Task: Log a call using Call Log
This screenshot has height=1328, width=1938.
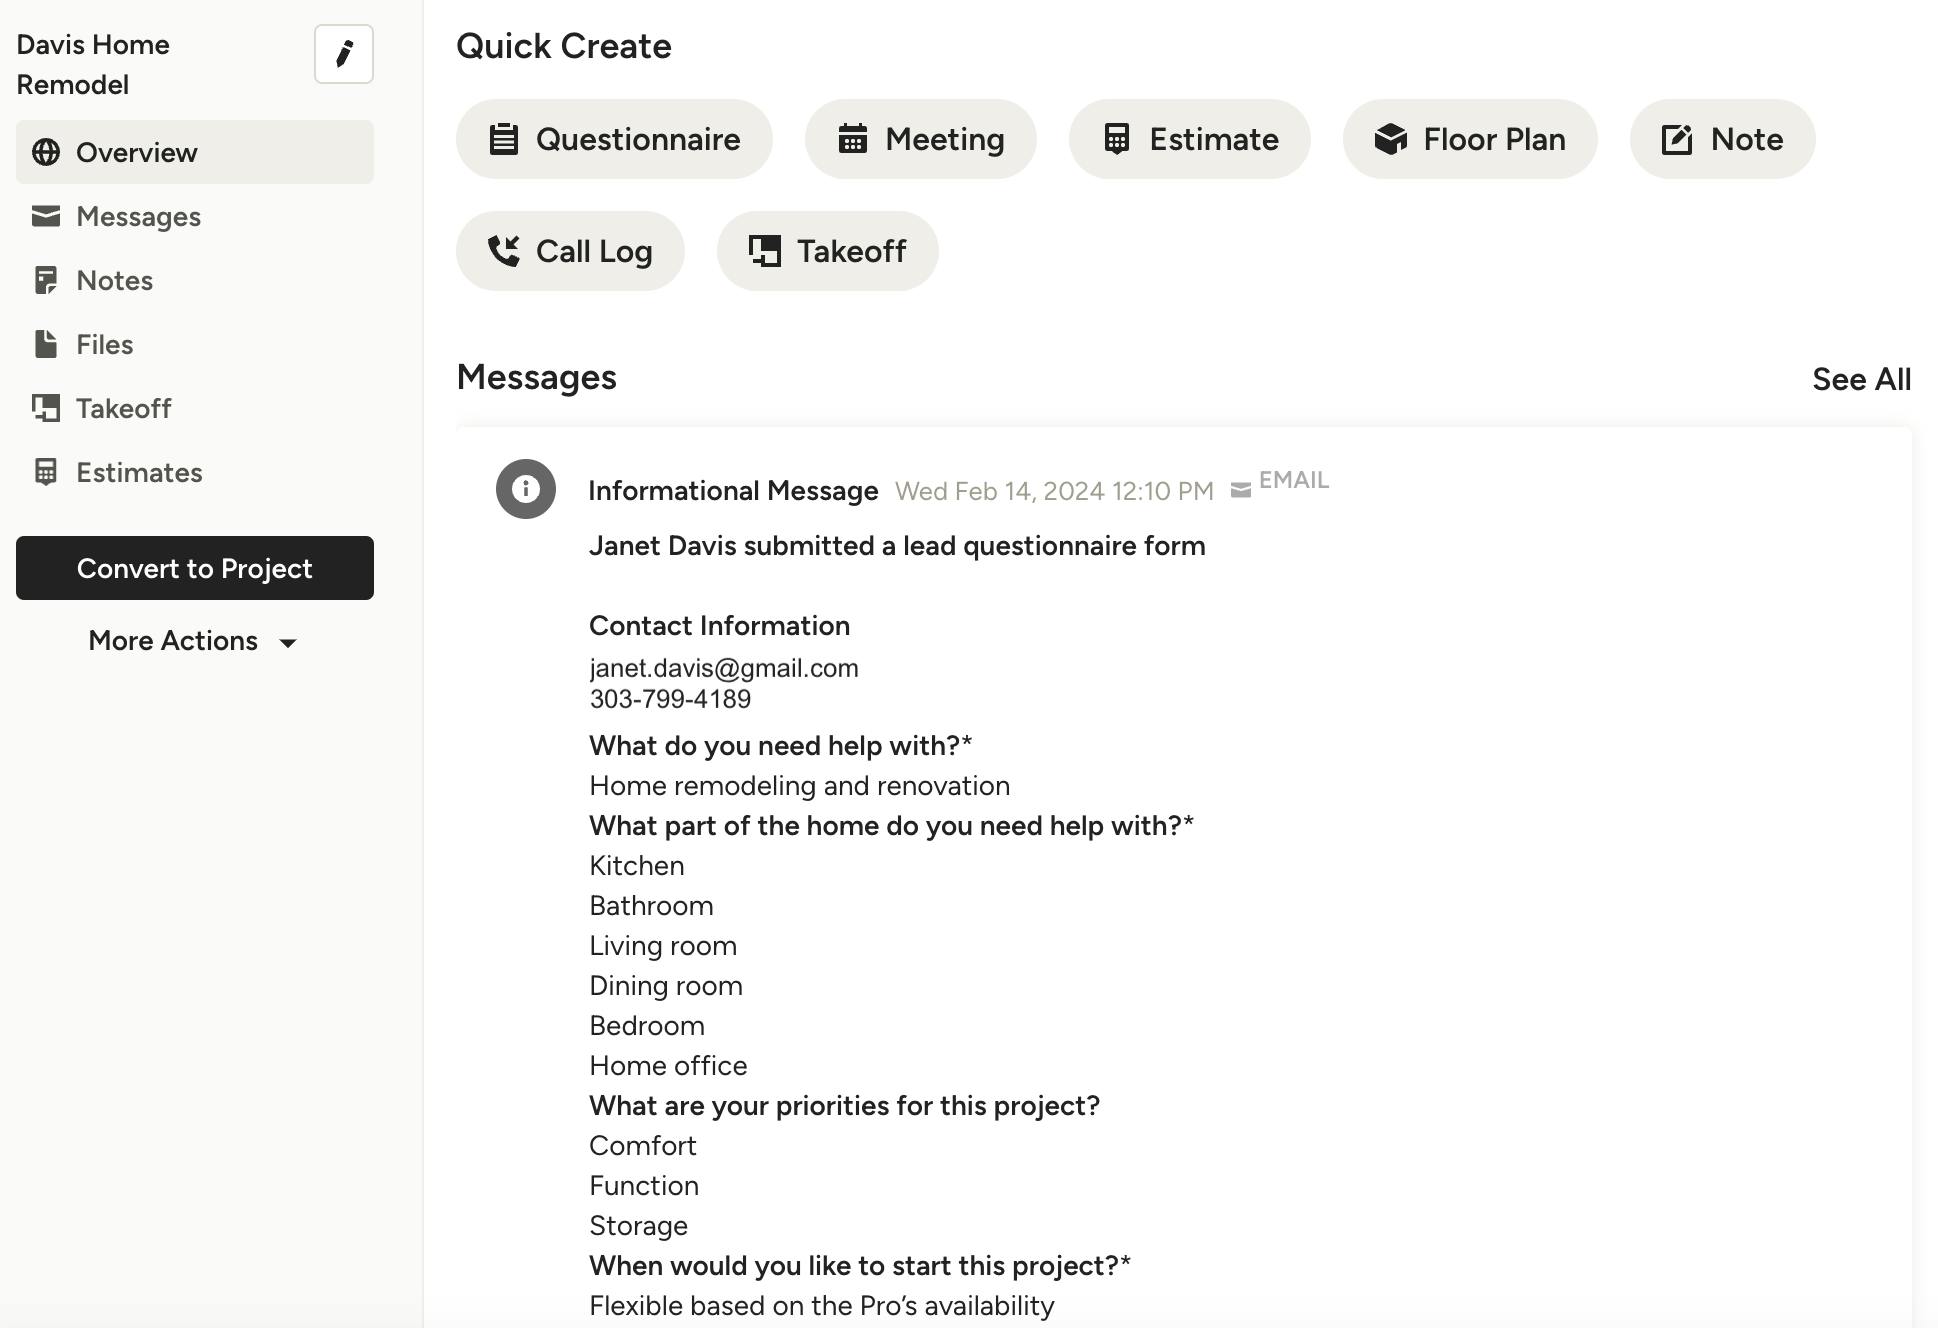Action: click(x=569, y=251)
